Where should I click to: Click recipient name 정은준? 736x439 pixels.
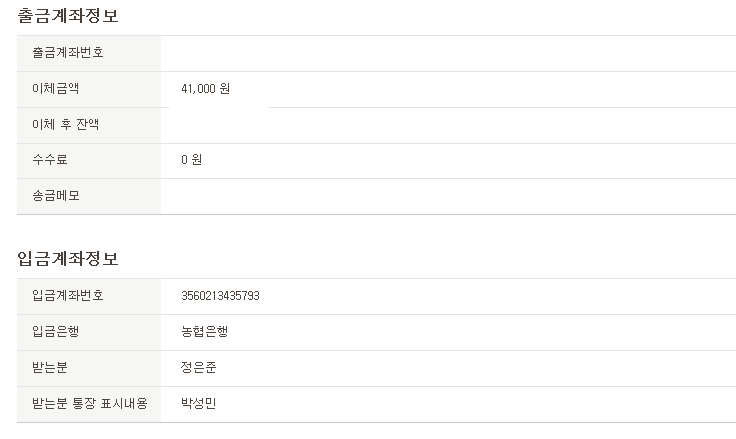click(x=199, y=367)
